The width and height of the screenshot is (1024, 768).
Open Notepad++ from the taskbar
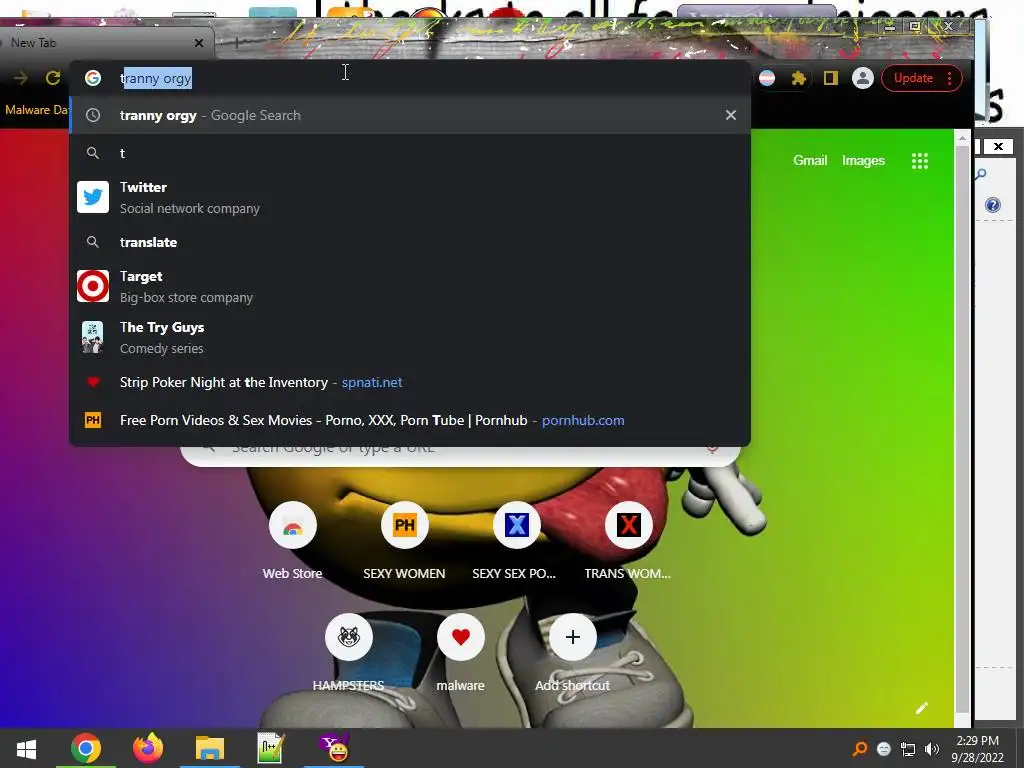tap(270, 748)
